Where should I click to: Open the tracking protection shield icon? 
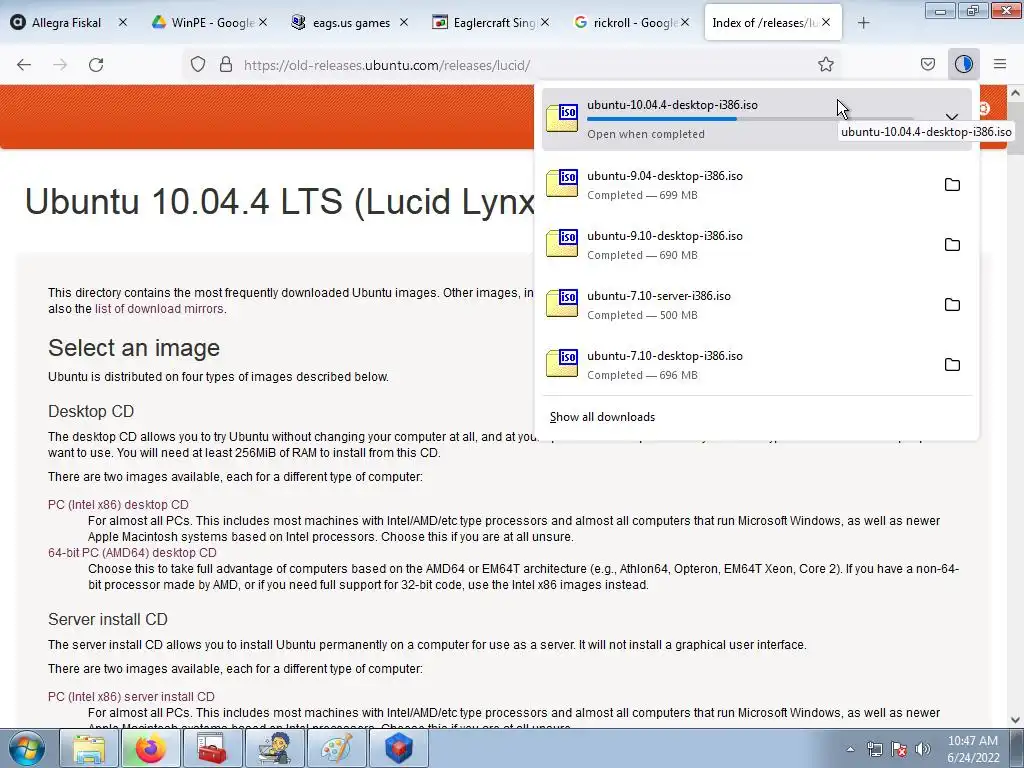[x=198, y=65]
